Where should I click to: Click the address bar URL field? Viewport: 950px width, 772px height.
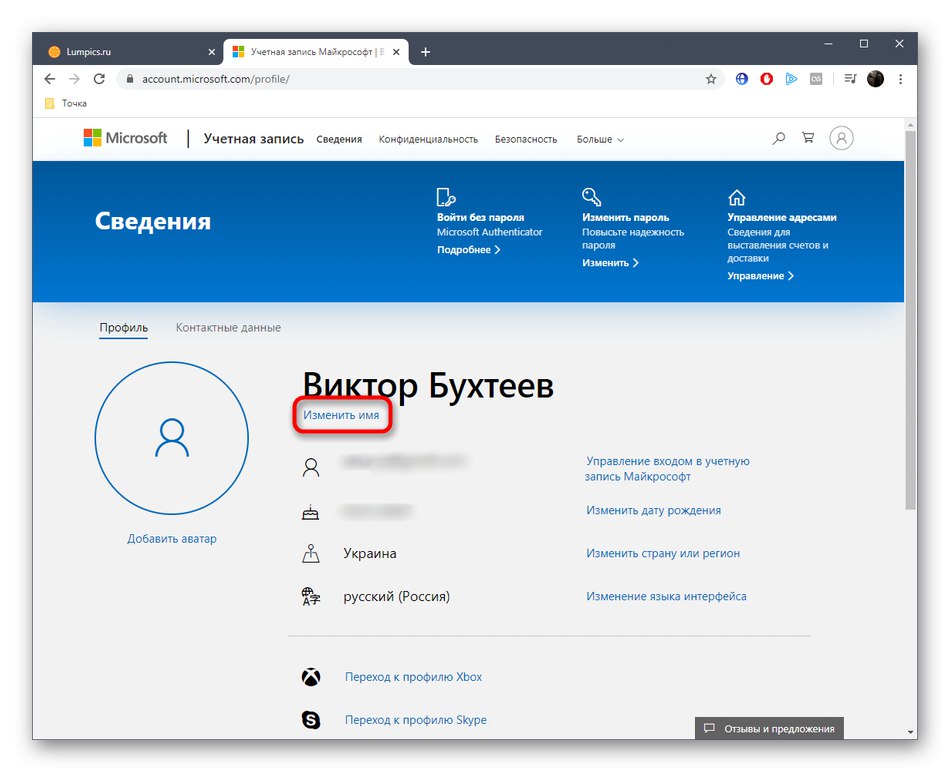(x=418, y=79)
